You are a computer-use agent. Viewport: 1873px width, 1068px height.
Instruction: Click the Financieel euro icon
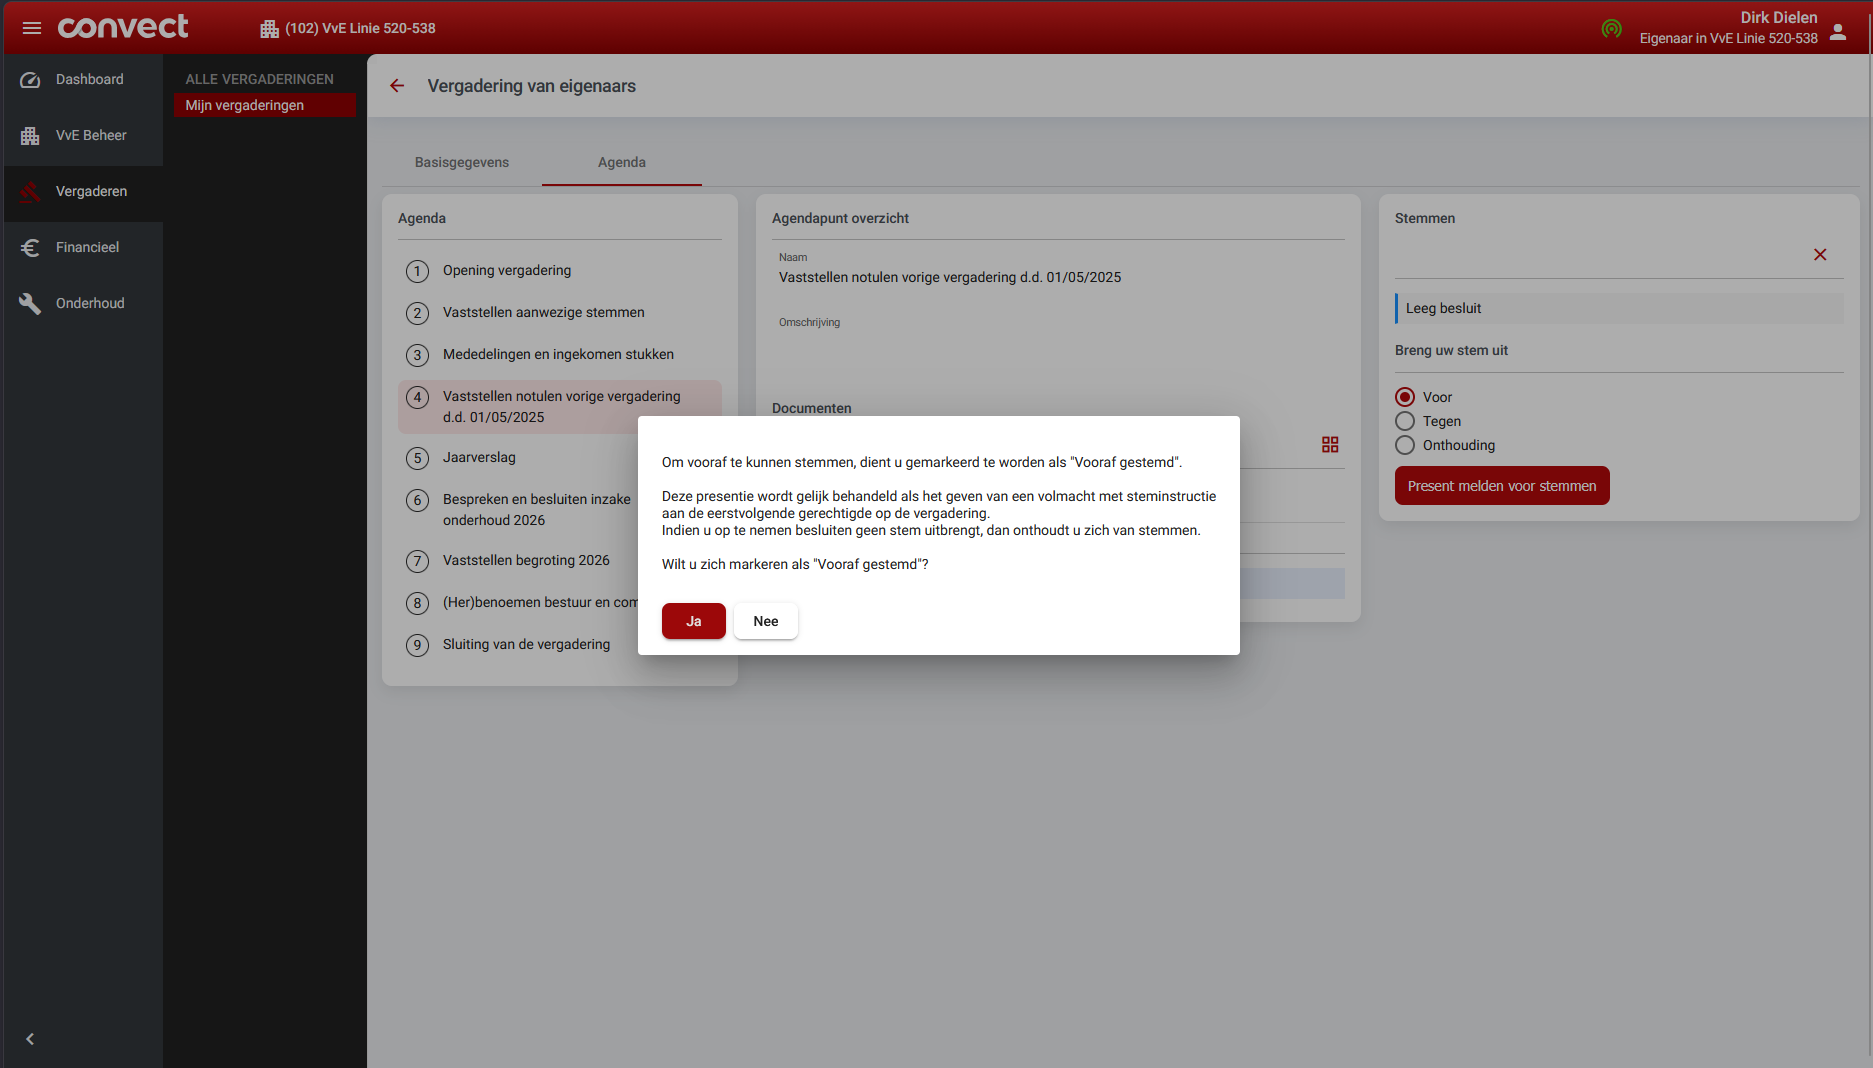(x=30, y=248)
